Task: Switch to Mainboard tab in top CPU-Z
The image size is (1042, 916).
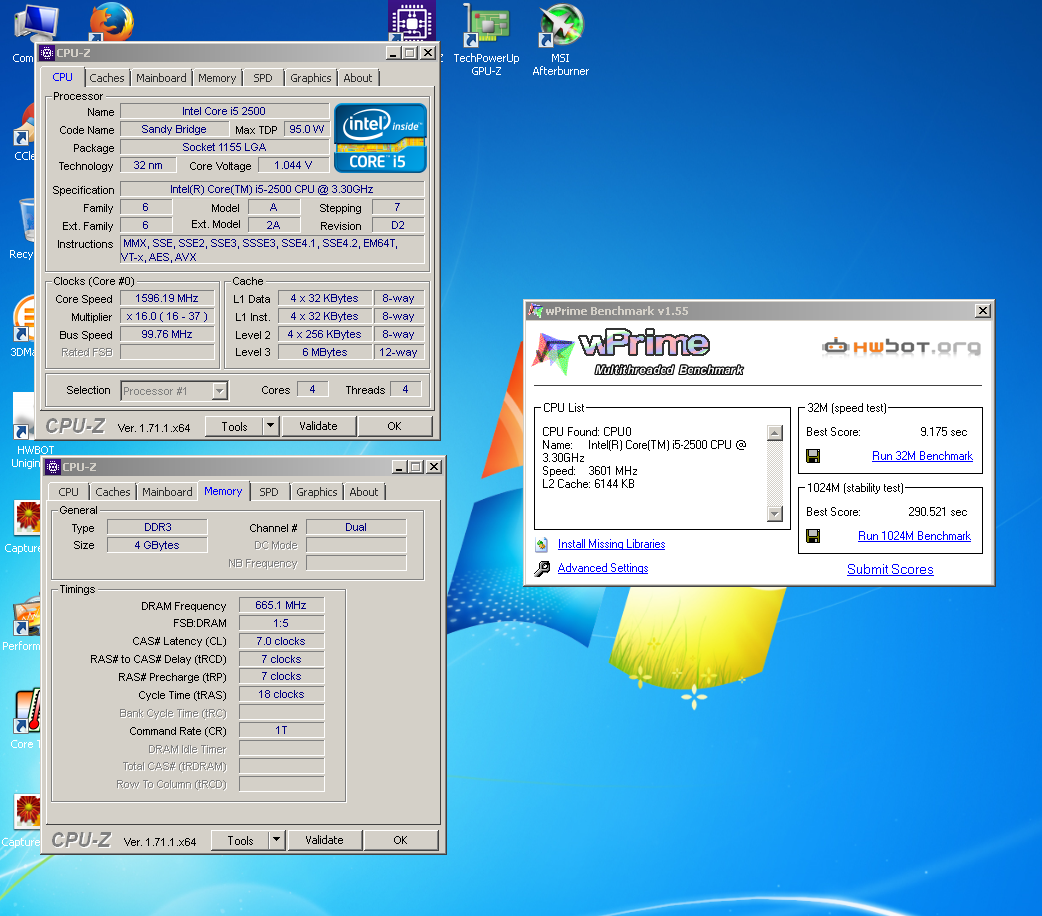Action: (x=161, y=78)
